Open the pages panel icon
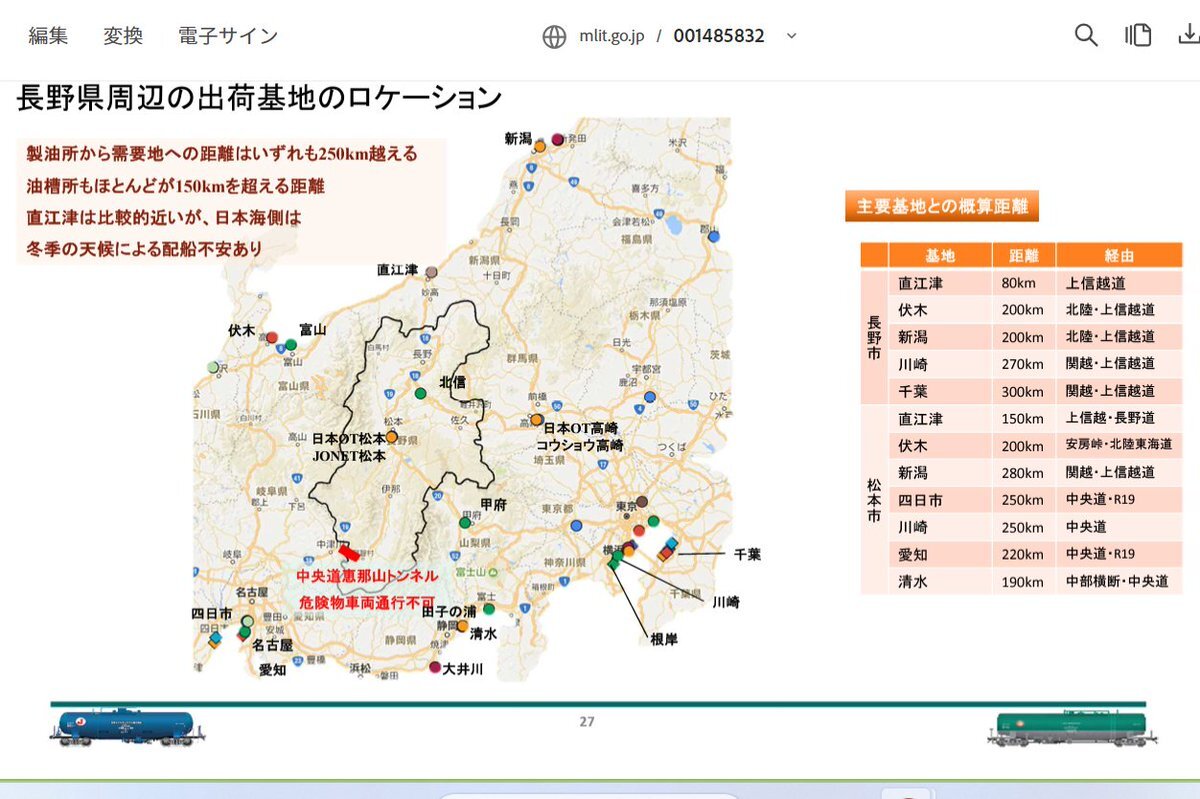This screenshot has height=799, width=1200. click(x=1138, y=36)
